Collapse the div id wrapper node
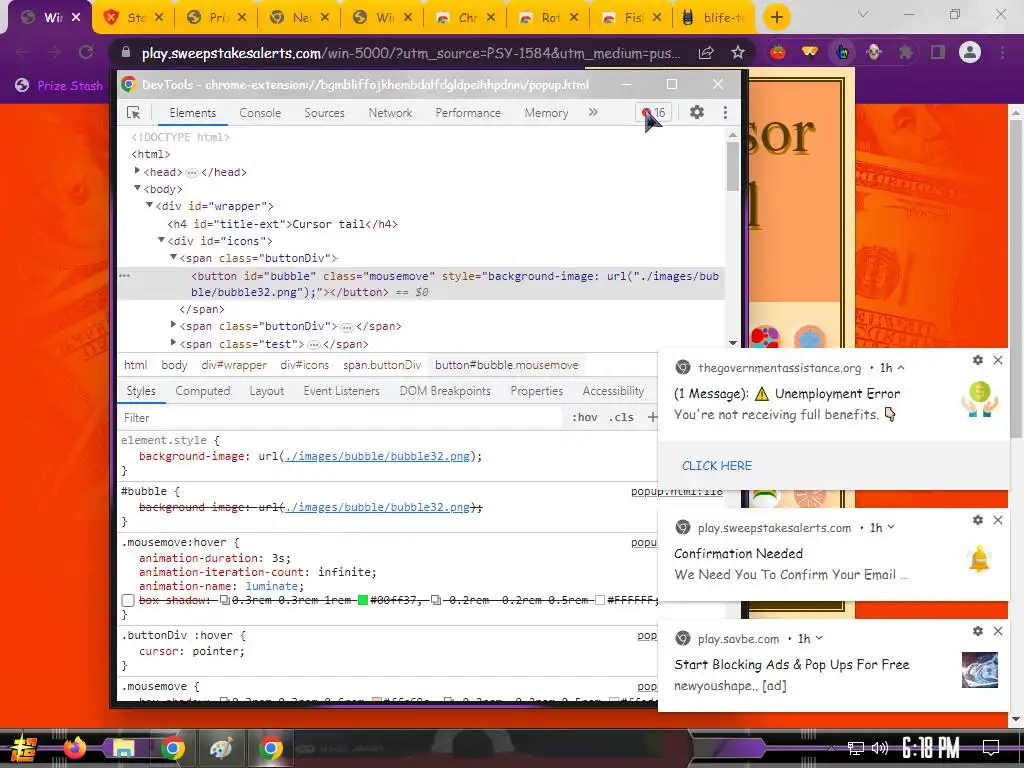Viewport: 1024px width, 768px height. click(150, 205)
